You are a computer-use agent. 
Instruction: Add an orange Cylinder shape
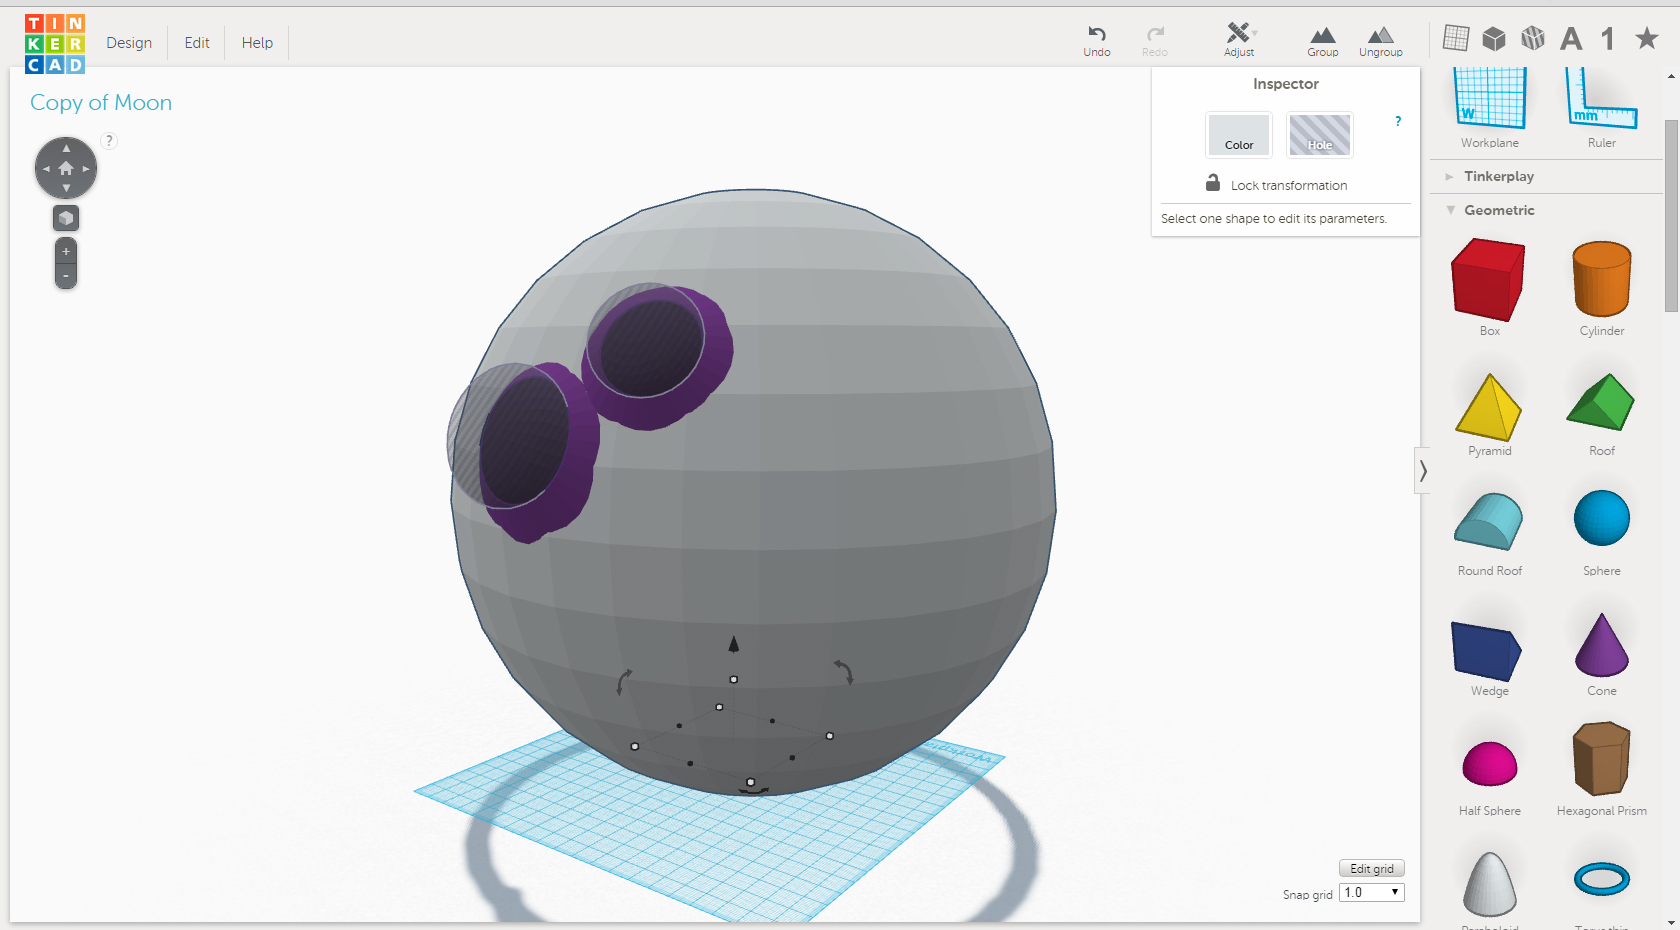click(1601, 287)
